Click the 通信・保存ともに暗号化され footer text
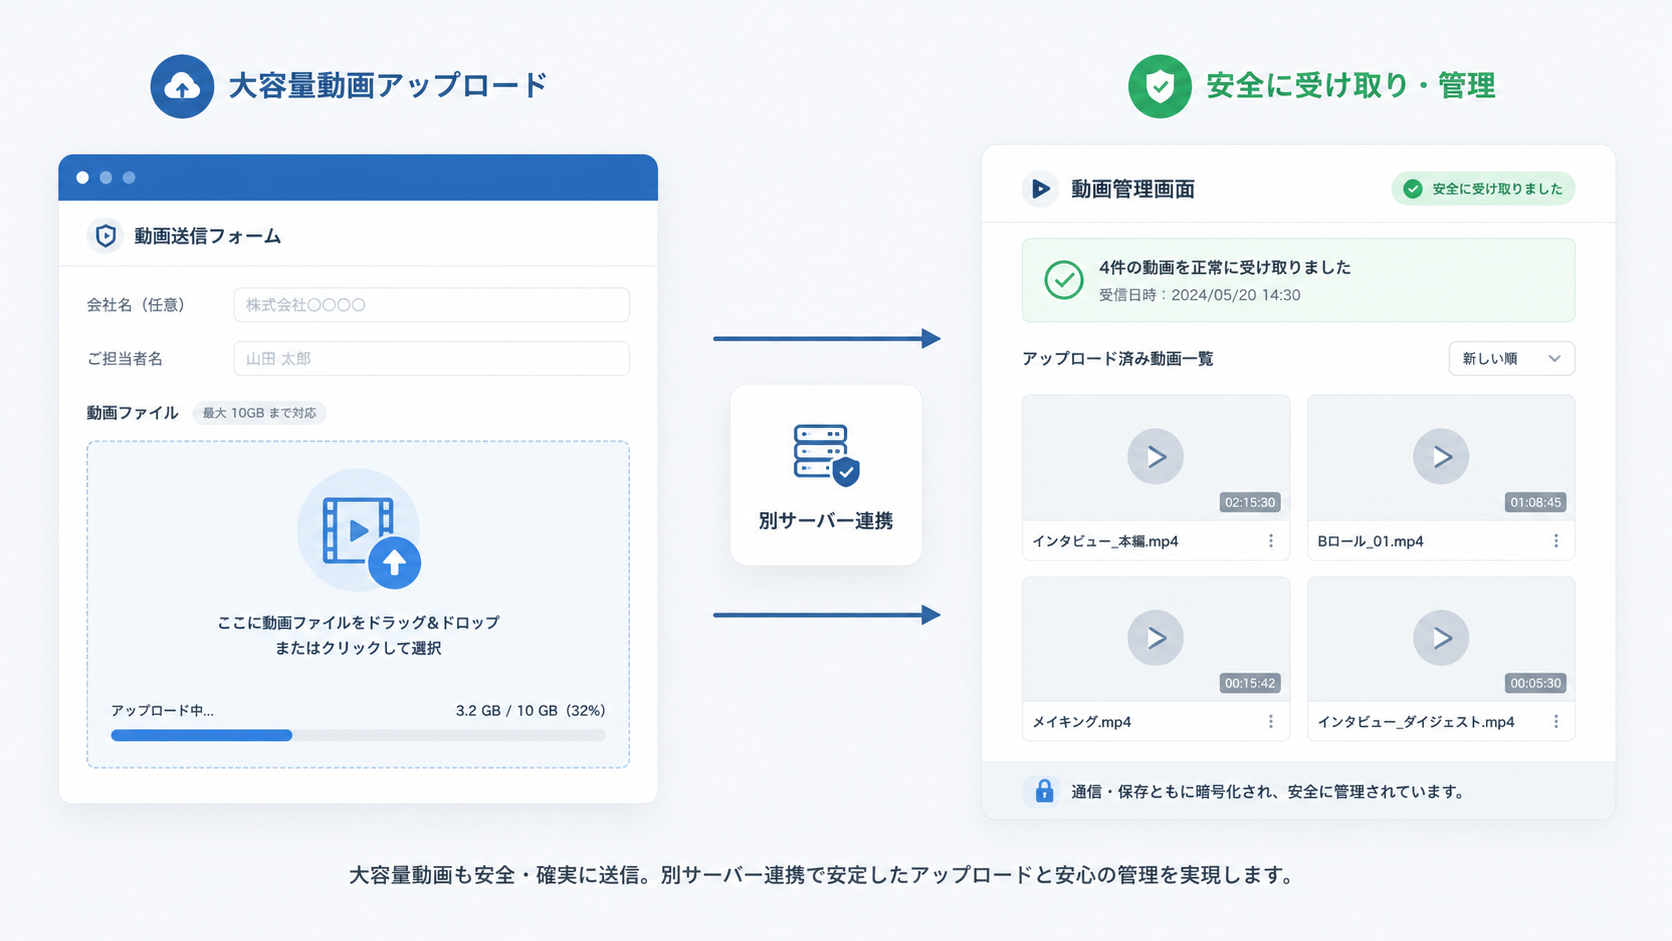This screenshot has height=941, width=1672. coord(1268,792)
